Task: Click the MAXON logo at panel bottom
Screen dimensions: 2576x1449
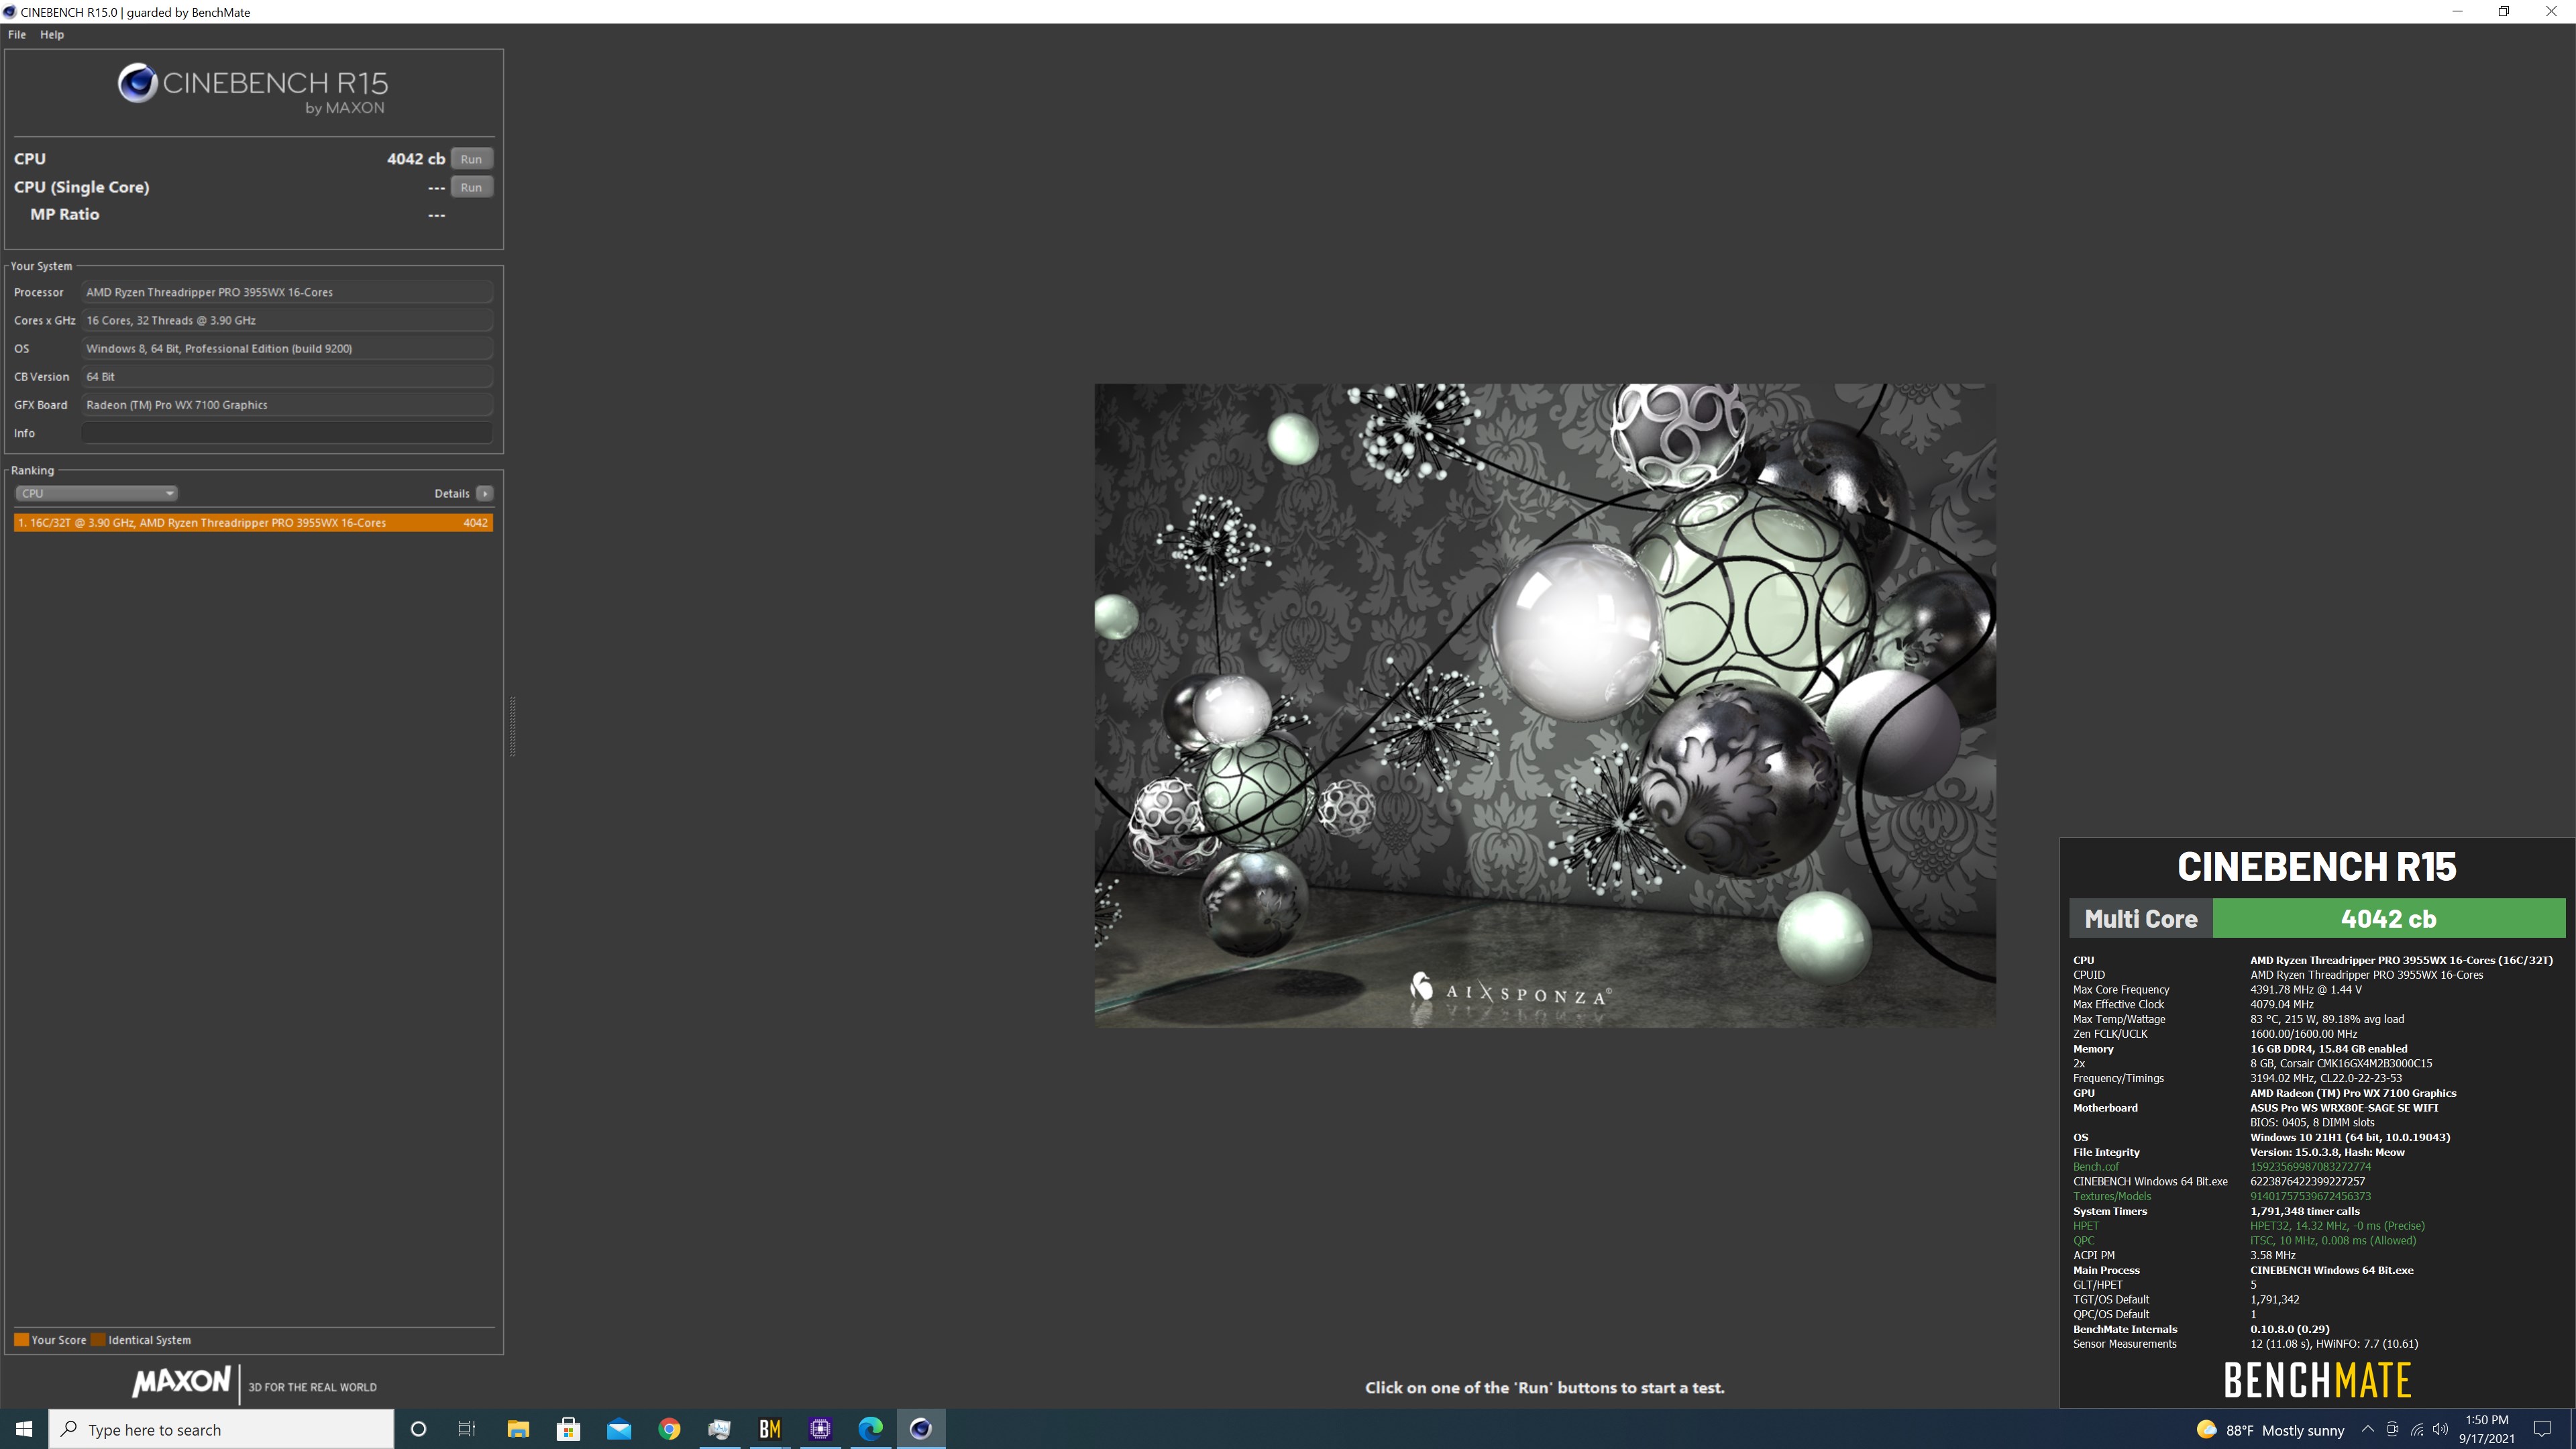Action: [182, 1382]
